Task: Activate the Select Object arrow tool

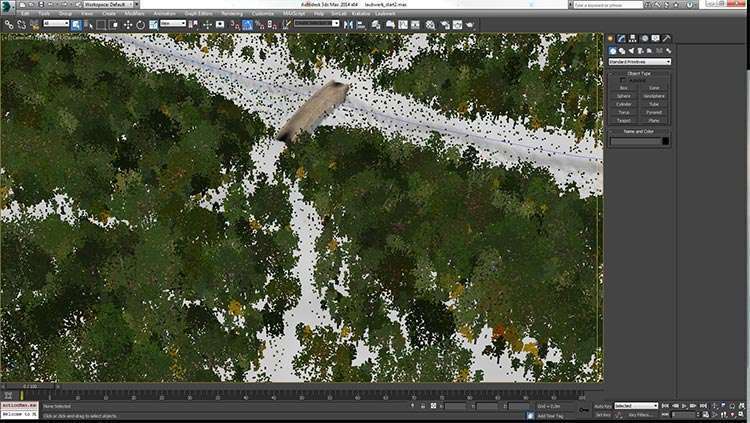Action: [x=76, y=24]
